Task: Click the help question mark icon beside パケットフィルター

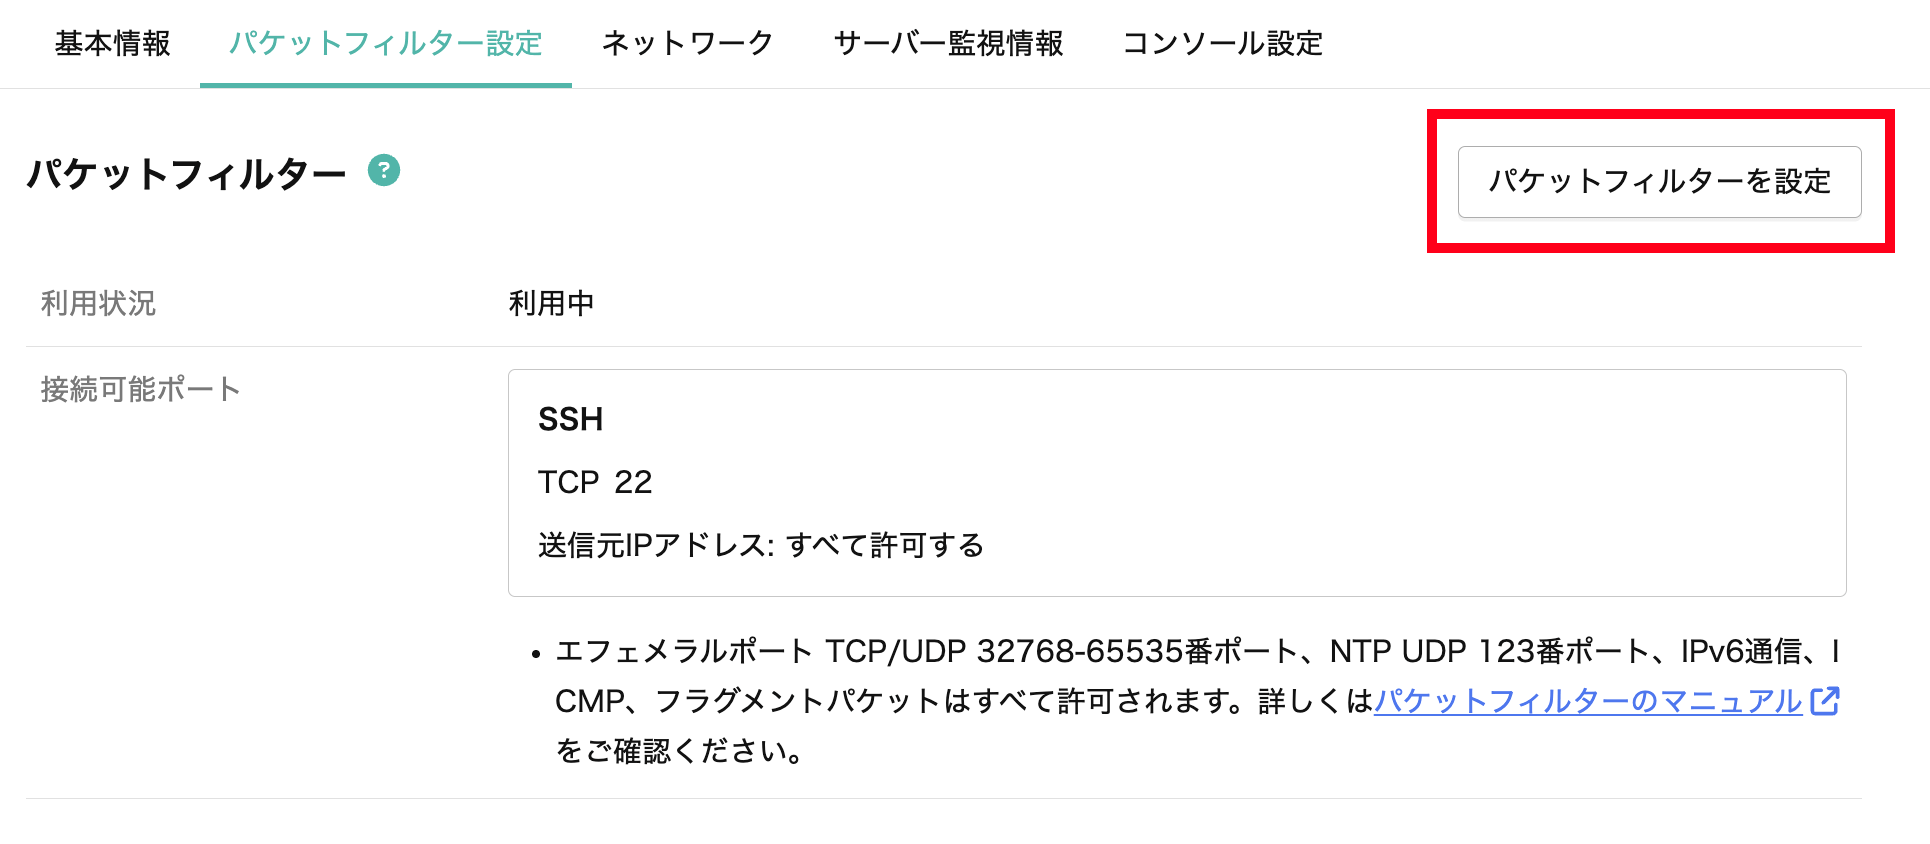Action: coord(384,171)
